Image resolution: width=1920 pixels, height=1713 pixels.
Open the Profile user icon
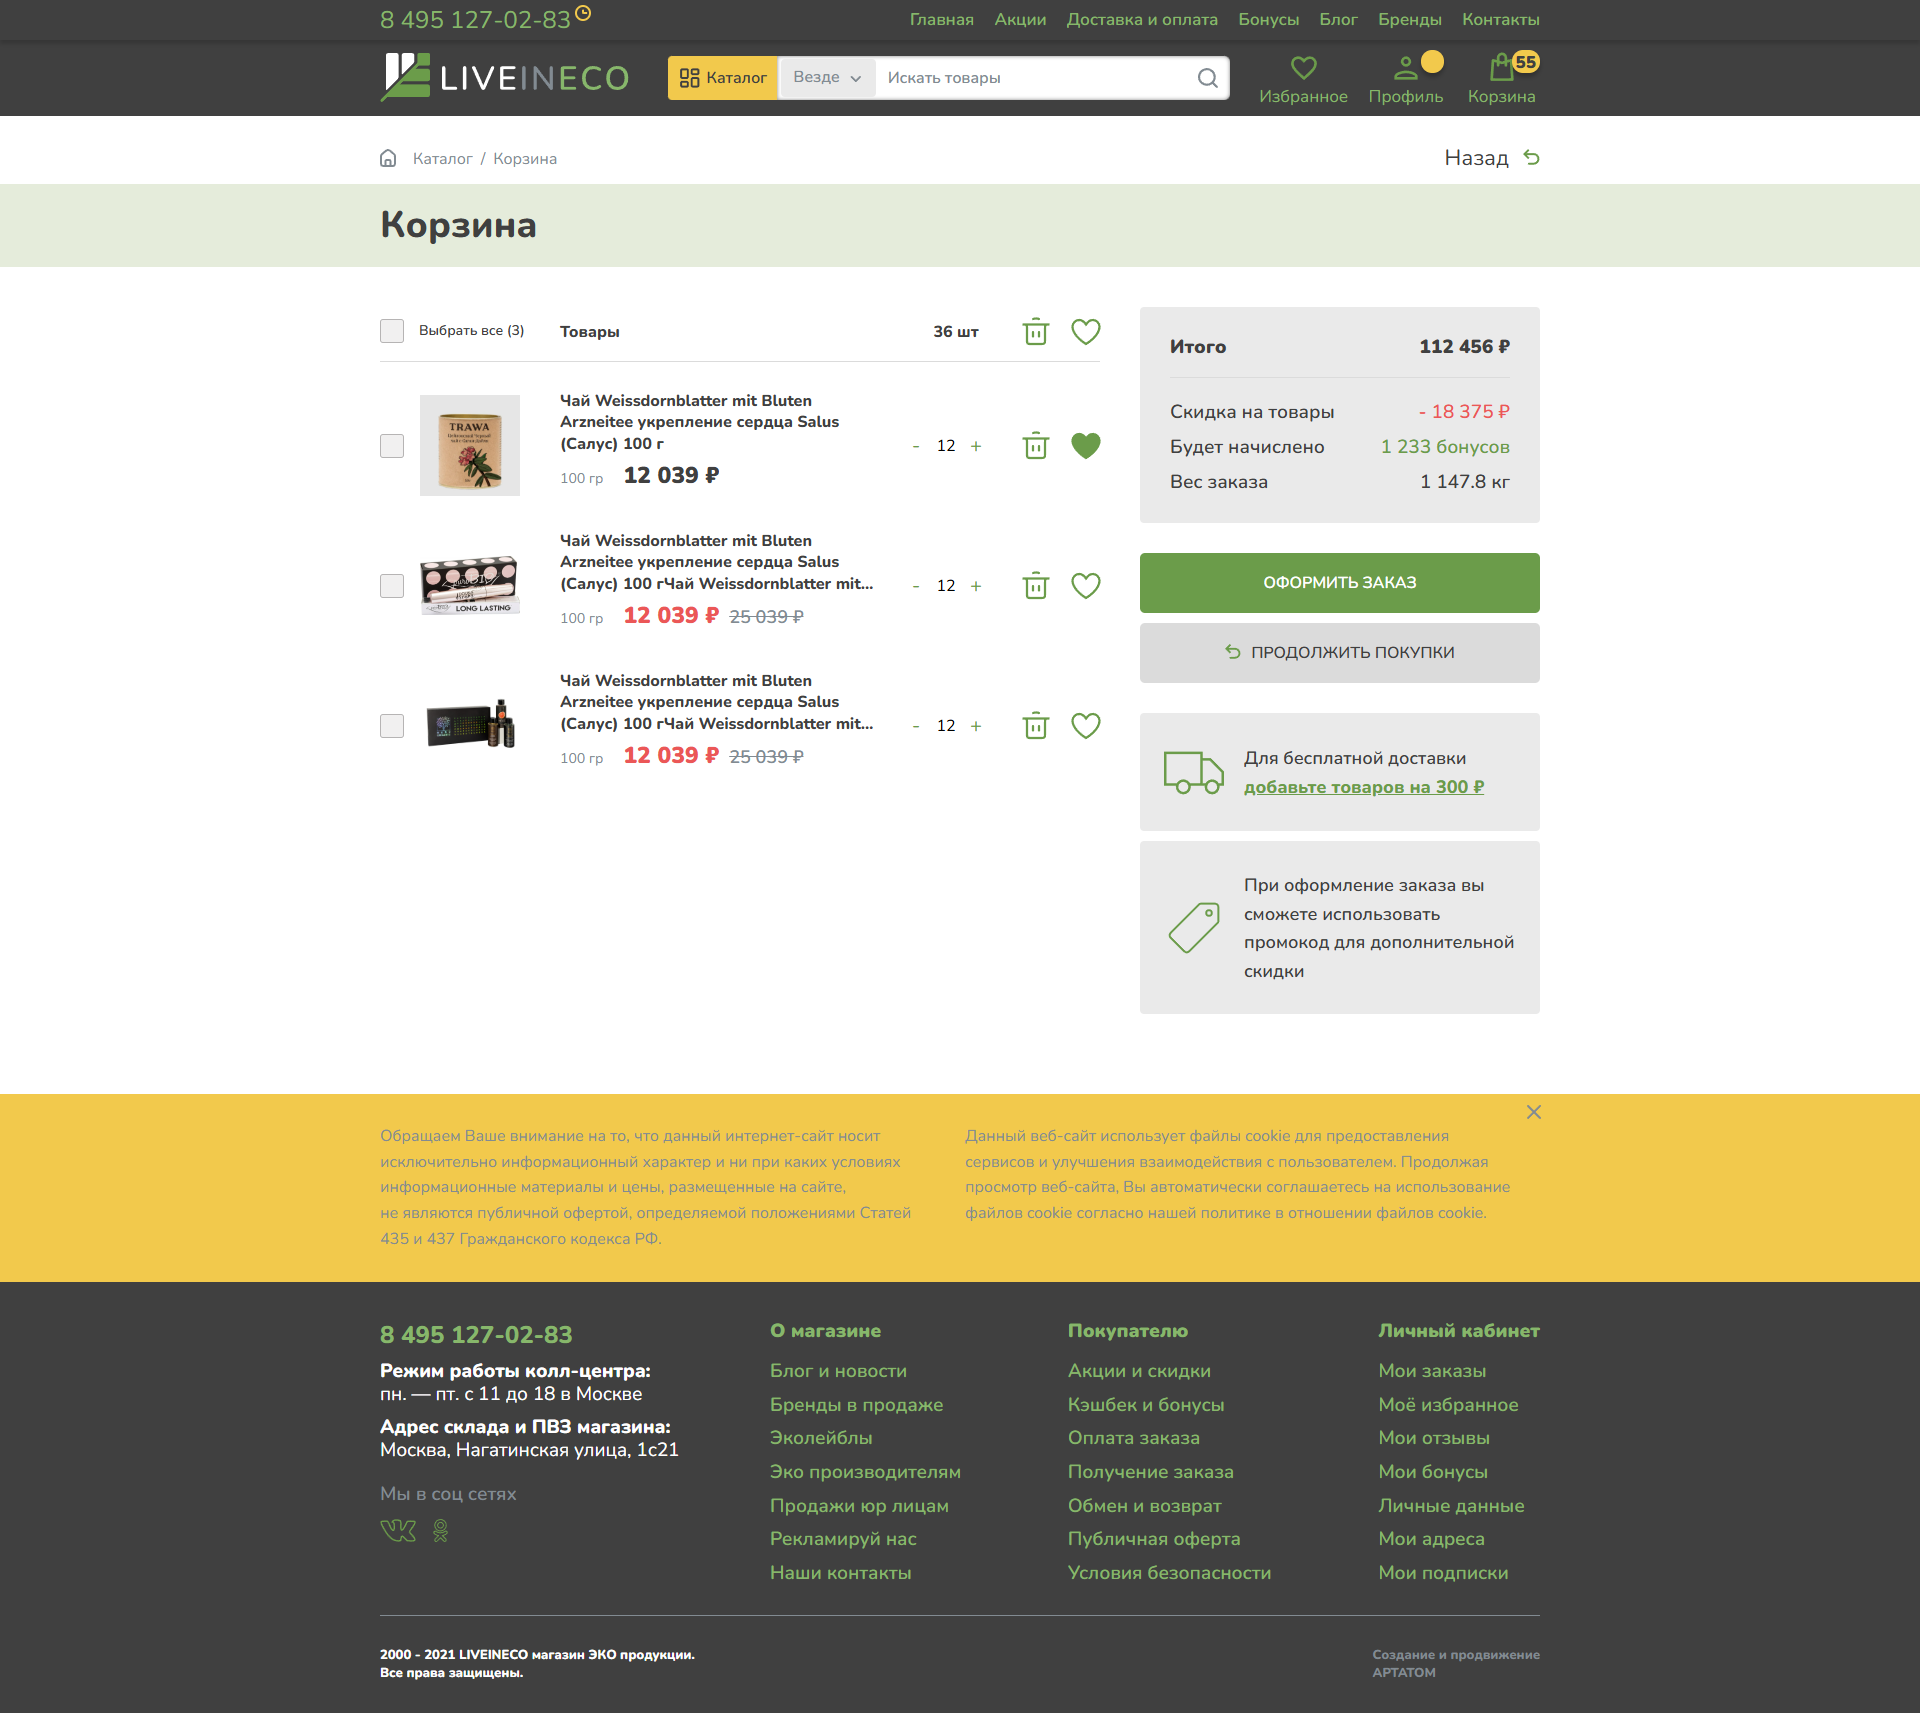pos(1405,69)
